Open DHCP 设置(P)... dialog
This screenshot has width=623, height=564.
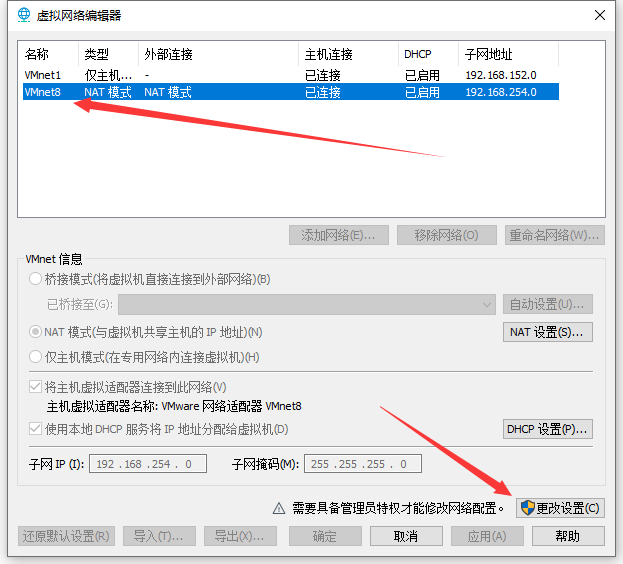[x=548, y=429]
